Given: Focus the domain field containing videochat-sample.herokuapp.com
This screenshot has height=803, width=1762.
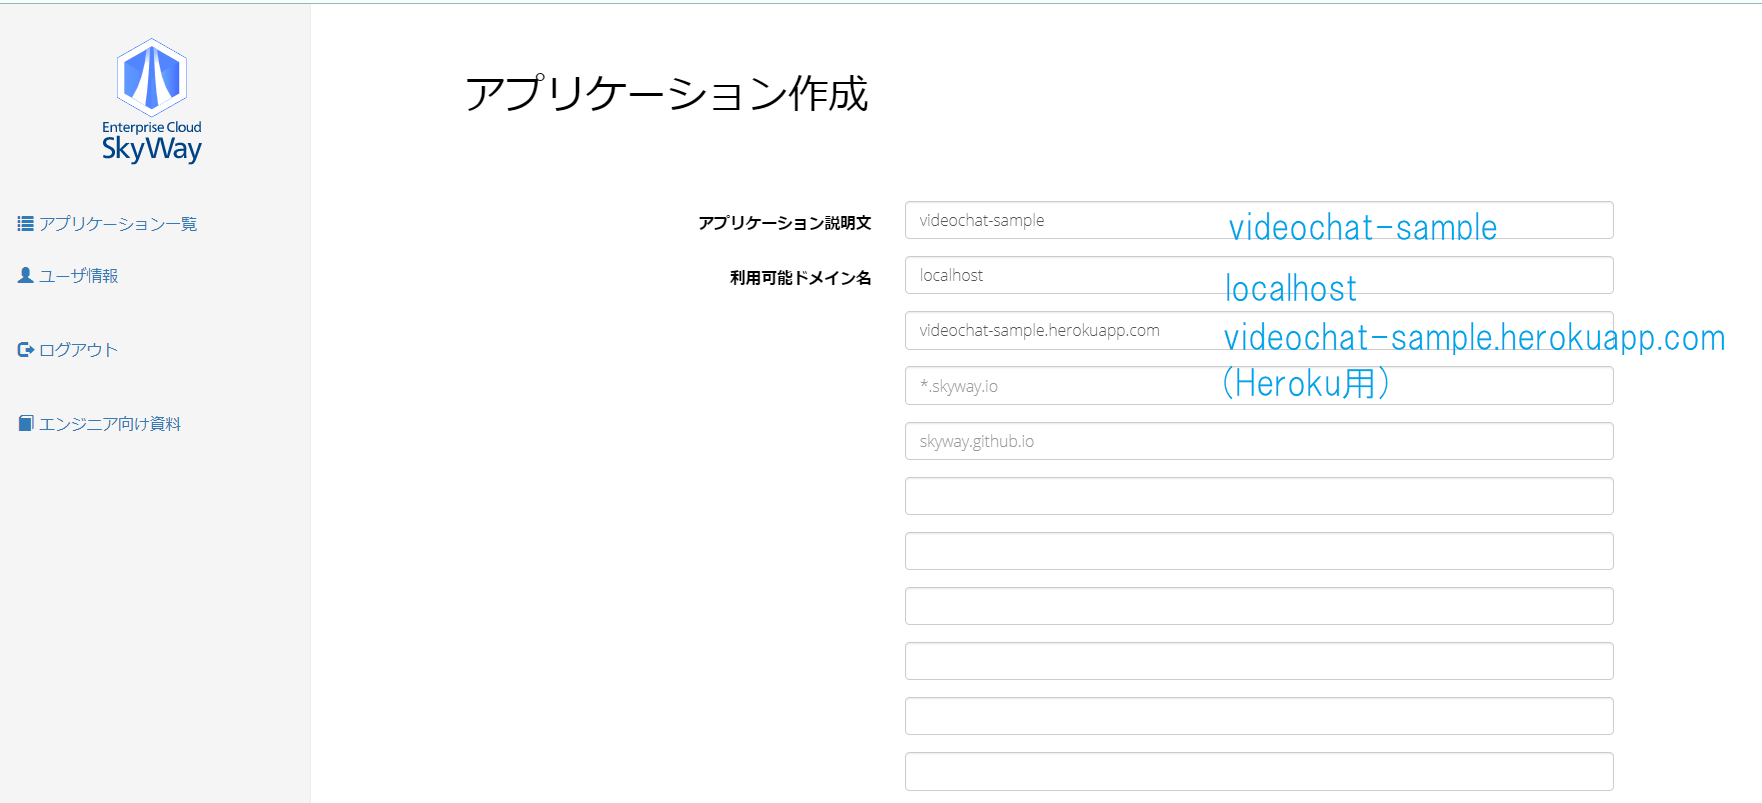Looking at the screenshot, I should [x=1259, y=330].
